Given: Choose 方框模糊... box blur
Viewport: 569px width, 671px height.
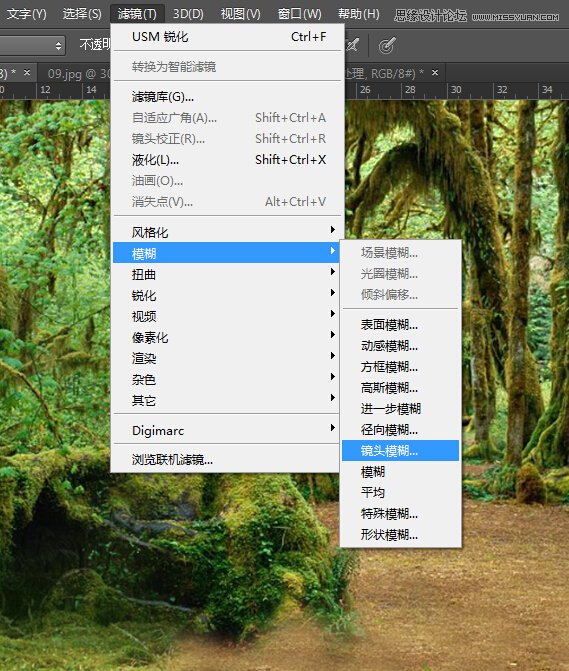Looking at the screenshot, I should tap(400, 367).
